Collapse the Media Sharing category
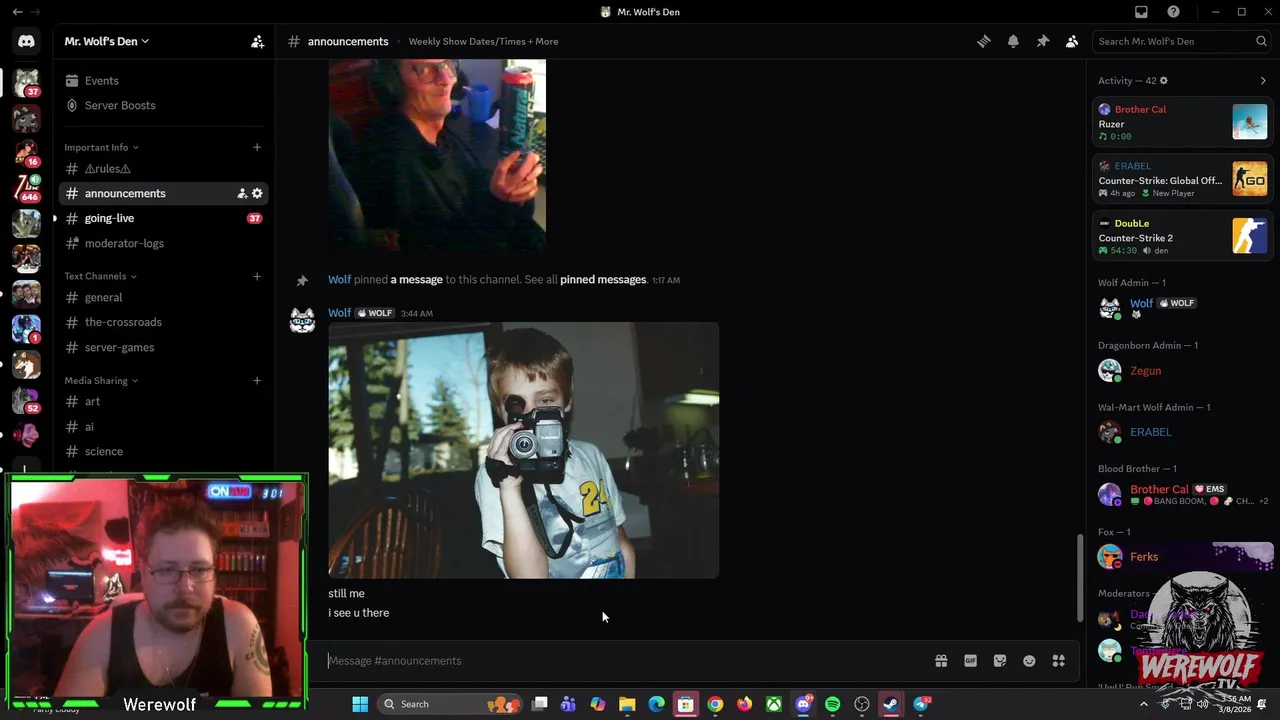1280x720 pixels. pyautogui.click(x=101, y=380)
